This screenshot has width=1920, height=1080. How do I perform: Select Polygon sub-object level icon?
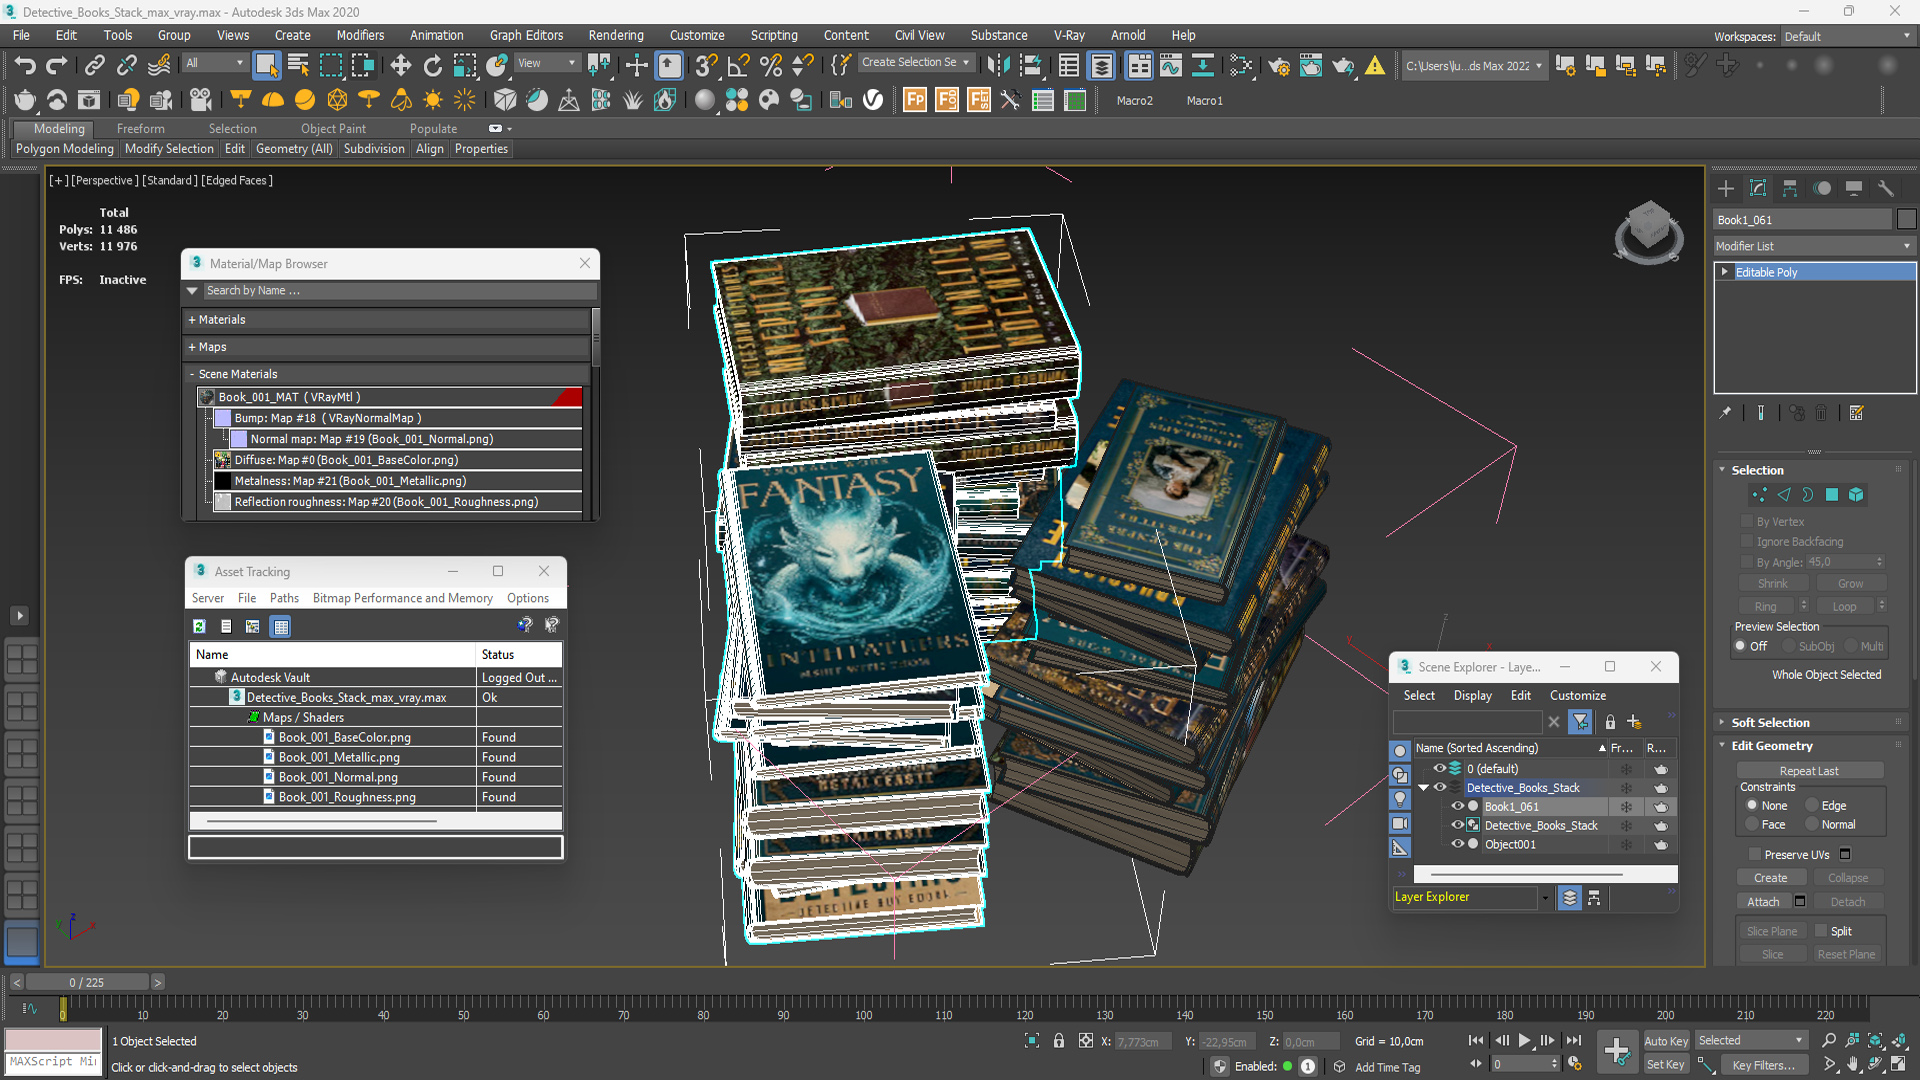click(1832, 495)
